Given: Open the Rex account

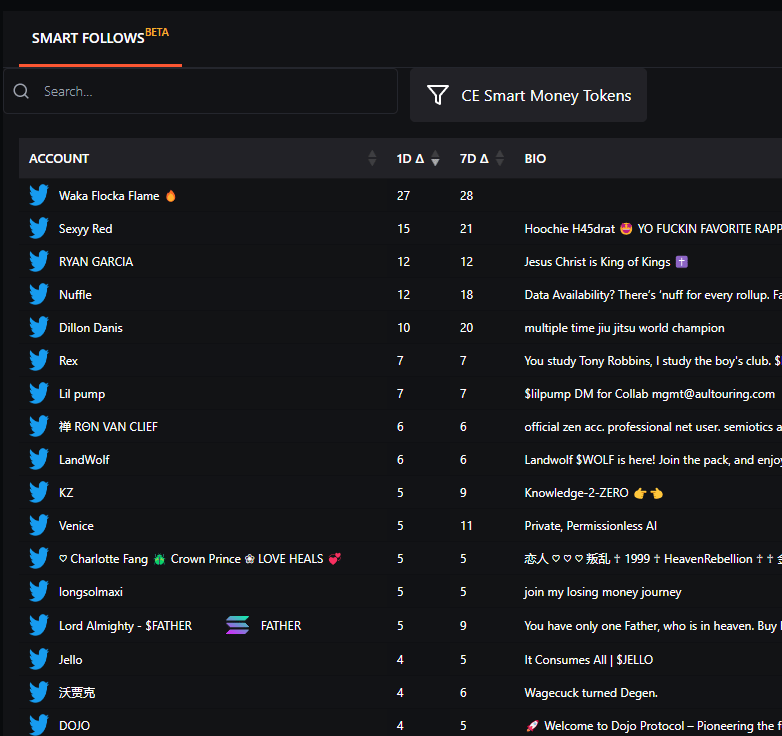Looking at the screenshot, I should (68, 361).
